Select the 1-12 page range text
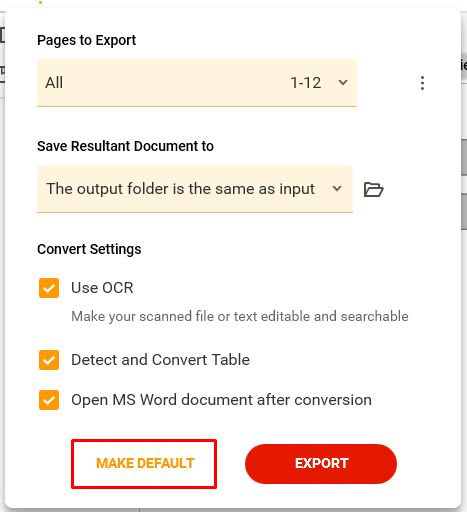 pos(306,83)
